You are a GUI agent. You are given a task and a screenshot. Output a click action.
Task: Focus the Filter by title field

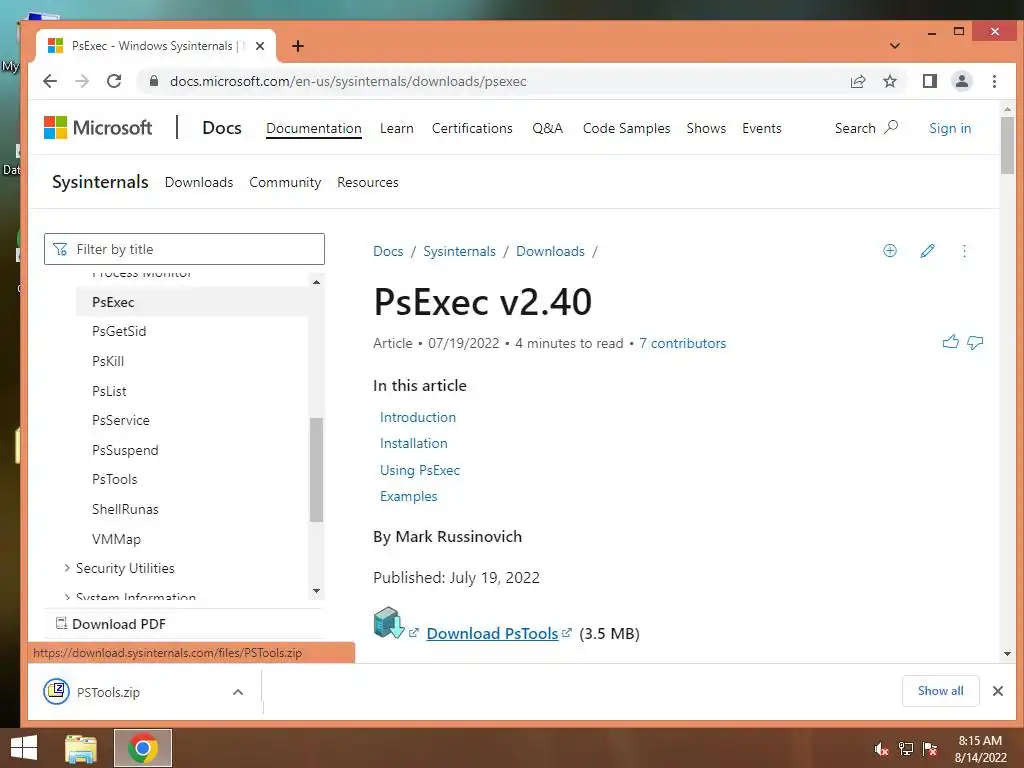tap(184, 249)
